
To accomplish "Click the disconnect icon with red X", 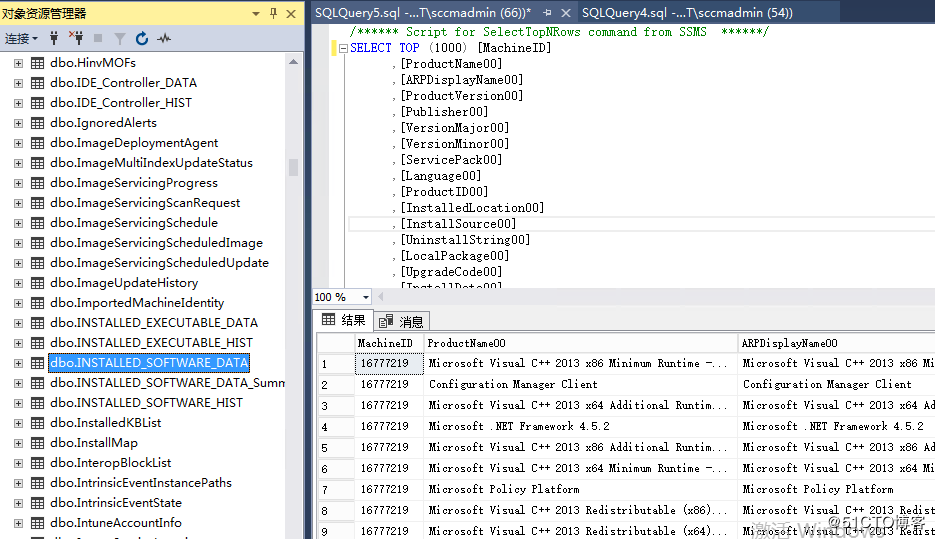I will (x=76, y=38).
